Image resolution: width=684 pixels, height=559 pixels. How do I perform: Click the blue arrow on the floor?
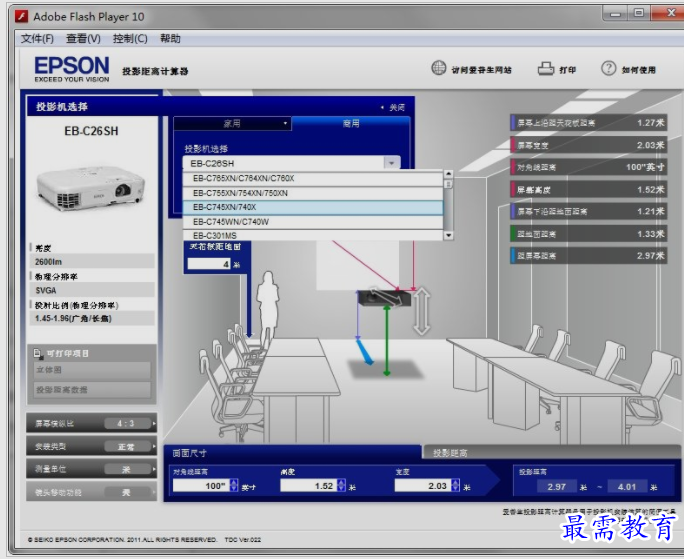pos(364,352)
